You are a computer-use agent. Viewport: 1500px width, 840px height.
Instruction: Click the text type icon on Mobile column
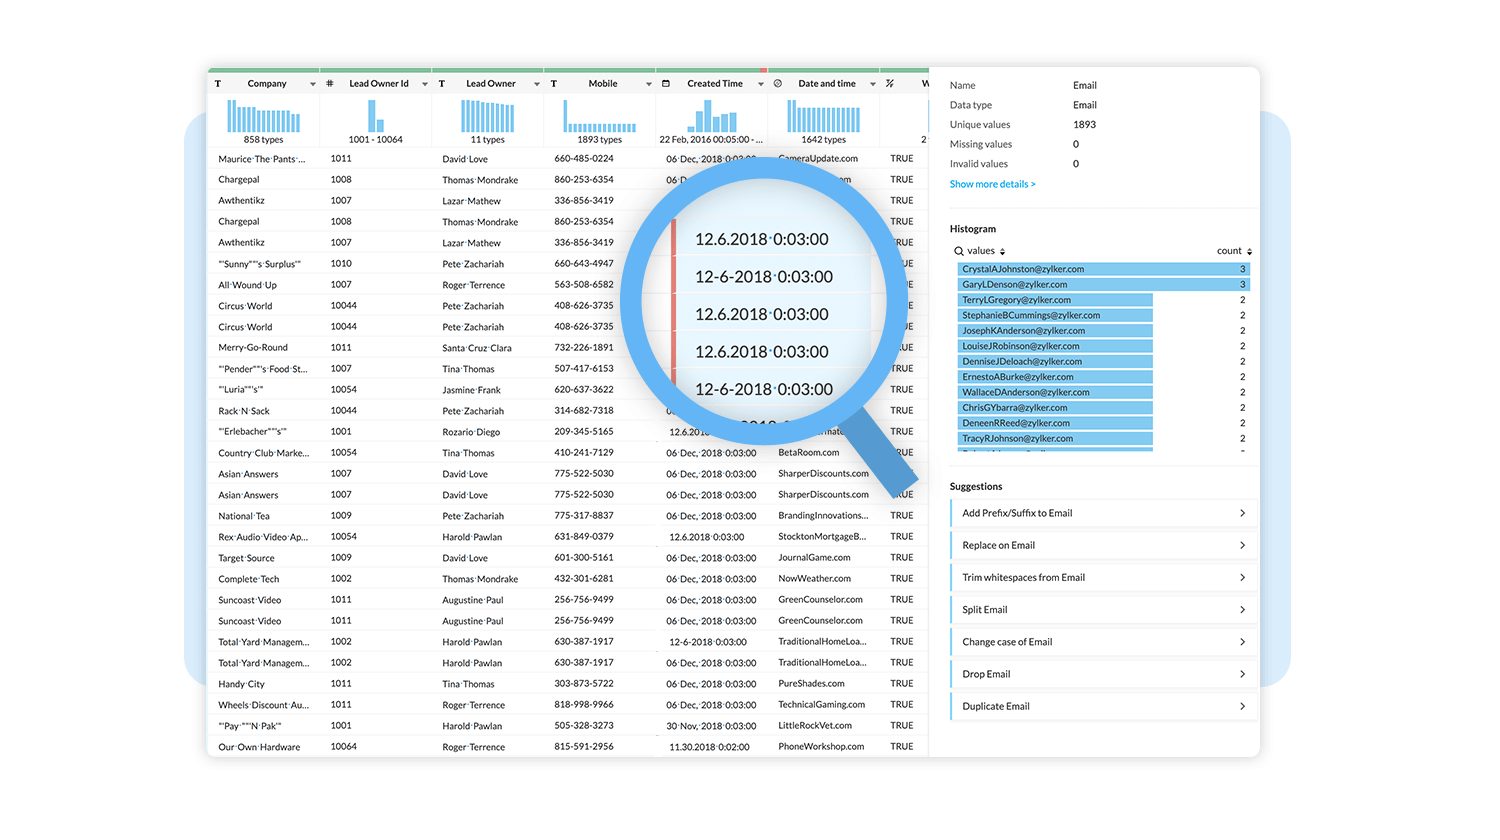[x=554, y=83]
